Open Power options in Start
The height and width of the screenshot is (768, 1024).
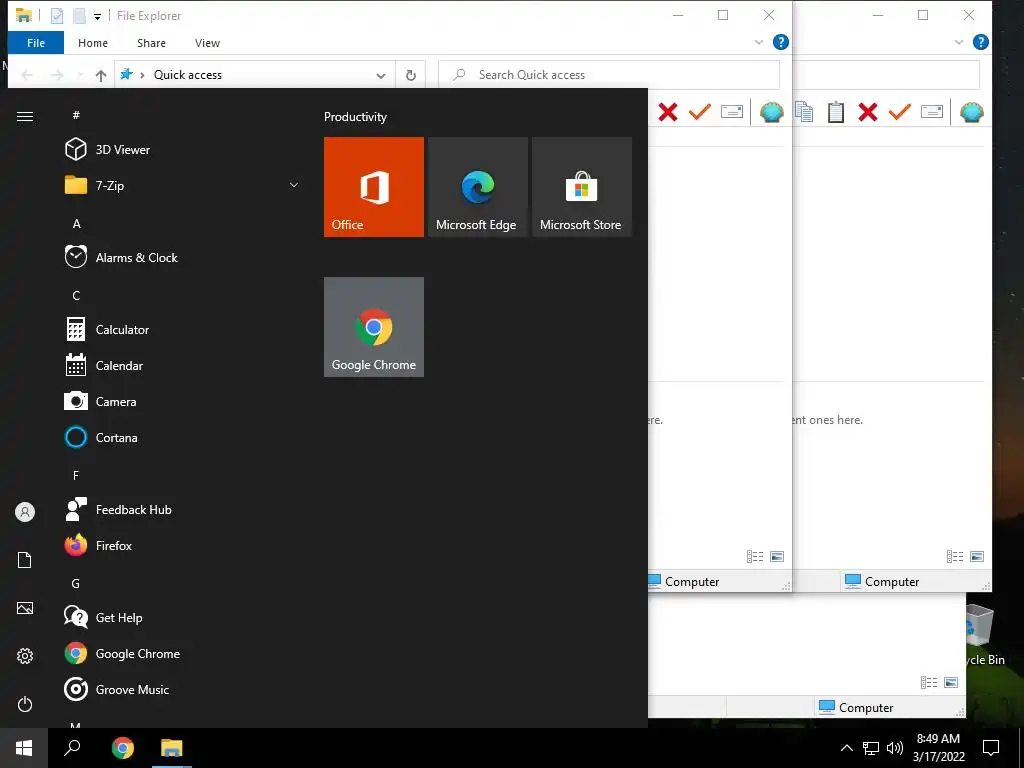(x=25, y=704)
